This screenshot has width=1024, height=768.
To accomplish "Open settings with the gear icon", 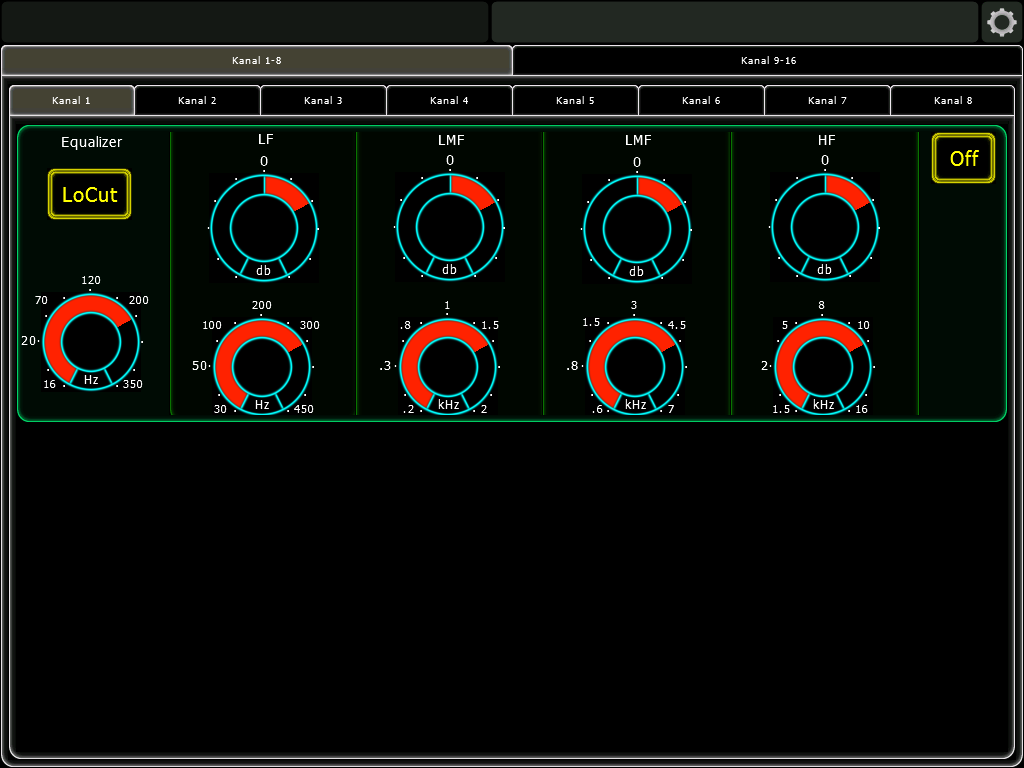I will tap(1000, 22).
